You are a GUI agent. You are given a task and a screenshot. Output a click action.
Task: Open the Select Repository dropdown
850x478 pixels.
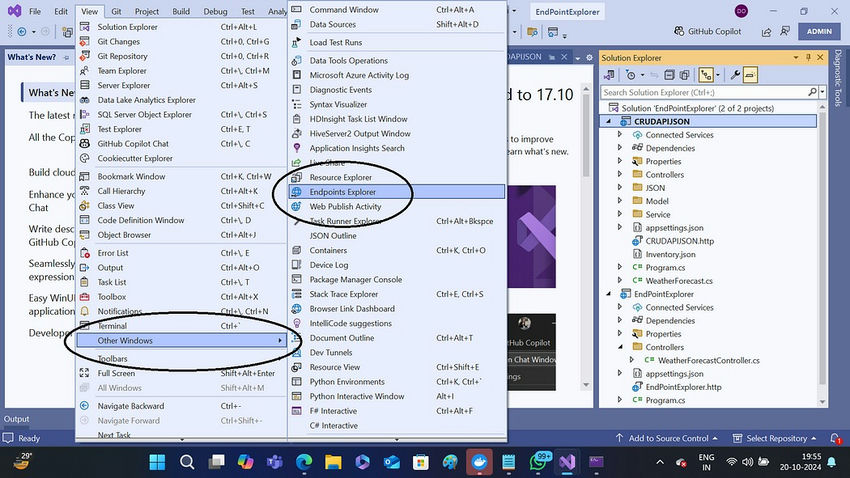tap(774, 438)
